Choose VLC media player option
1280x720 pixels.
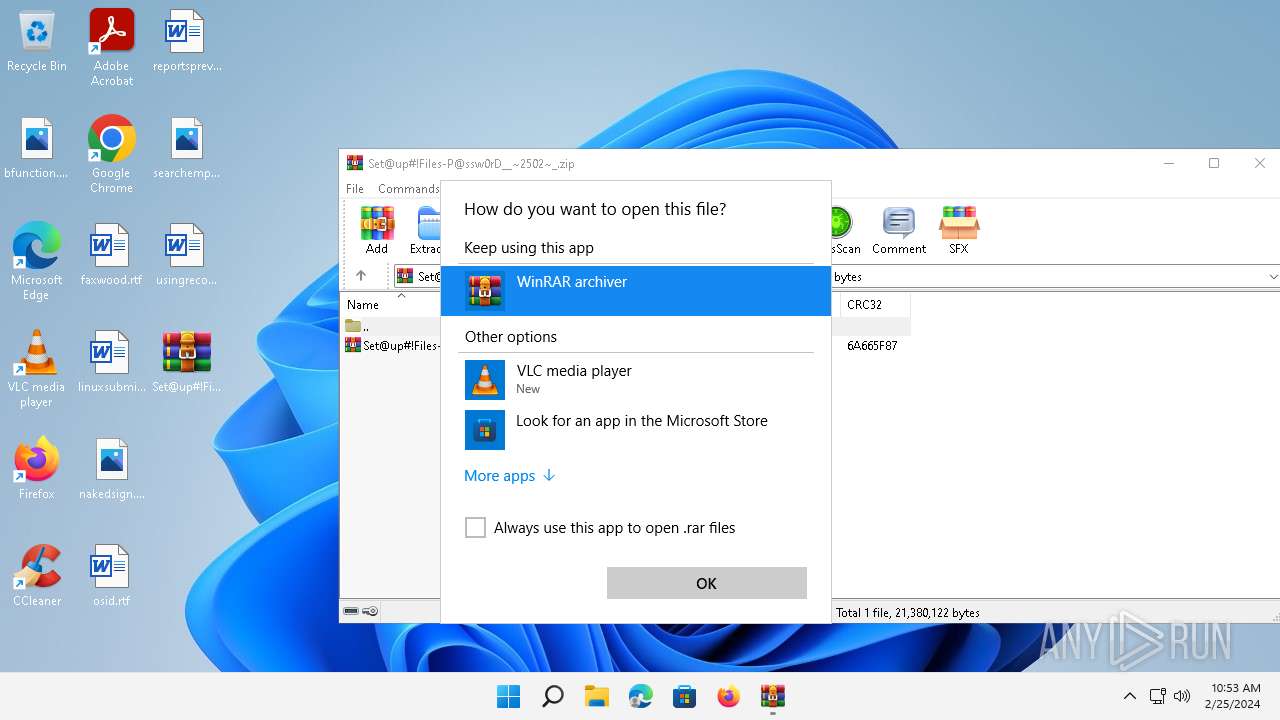[x=636, y=380]
